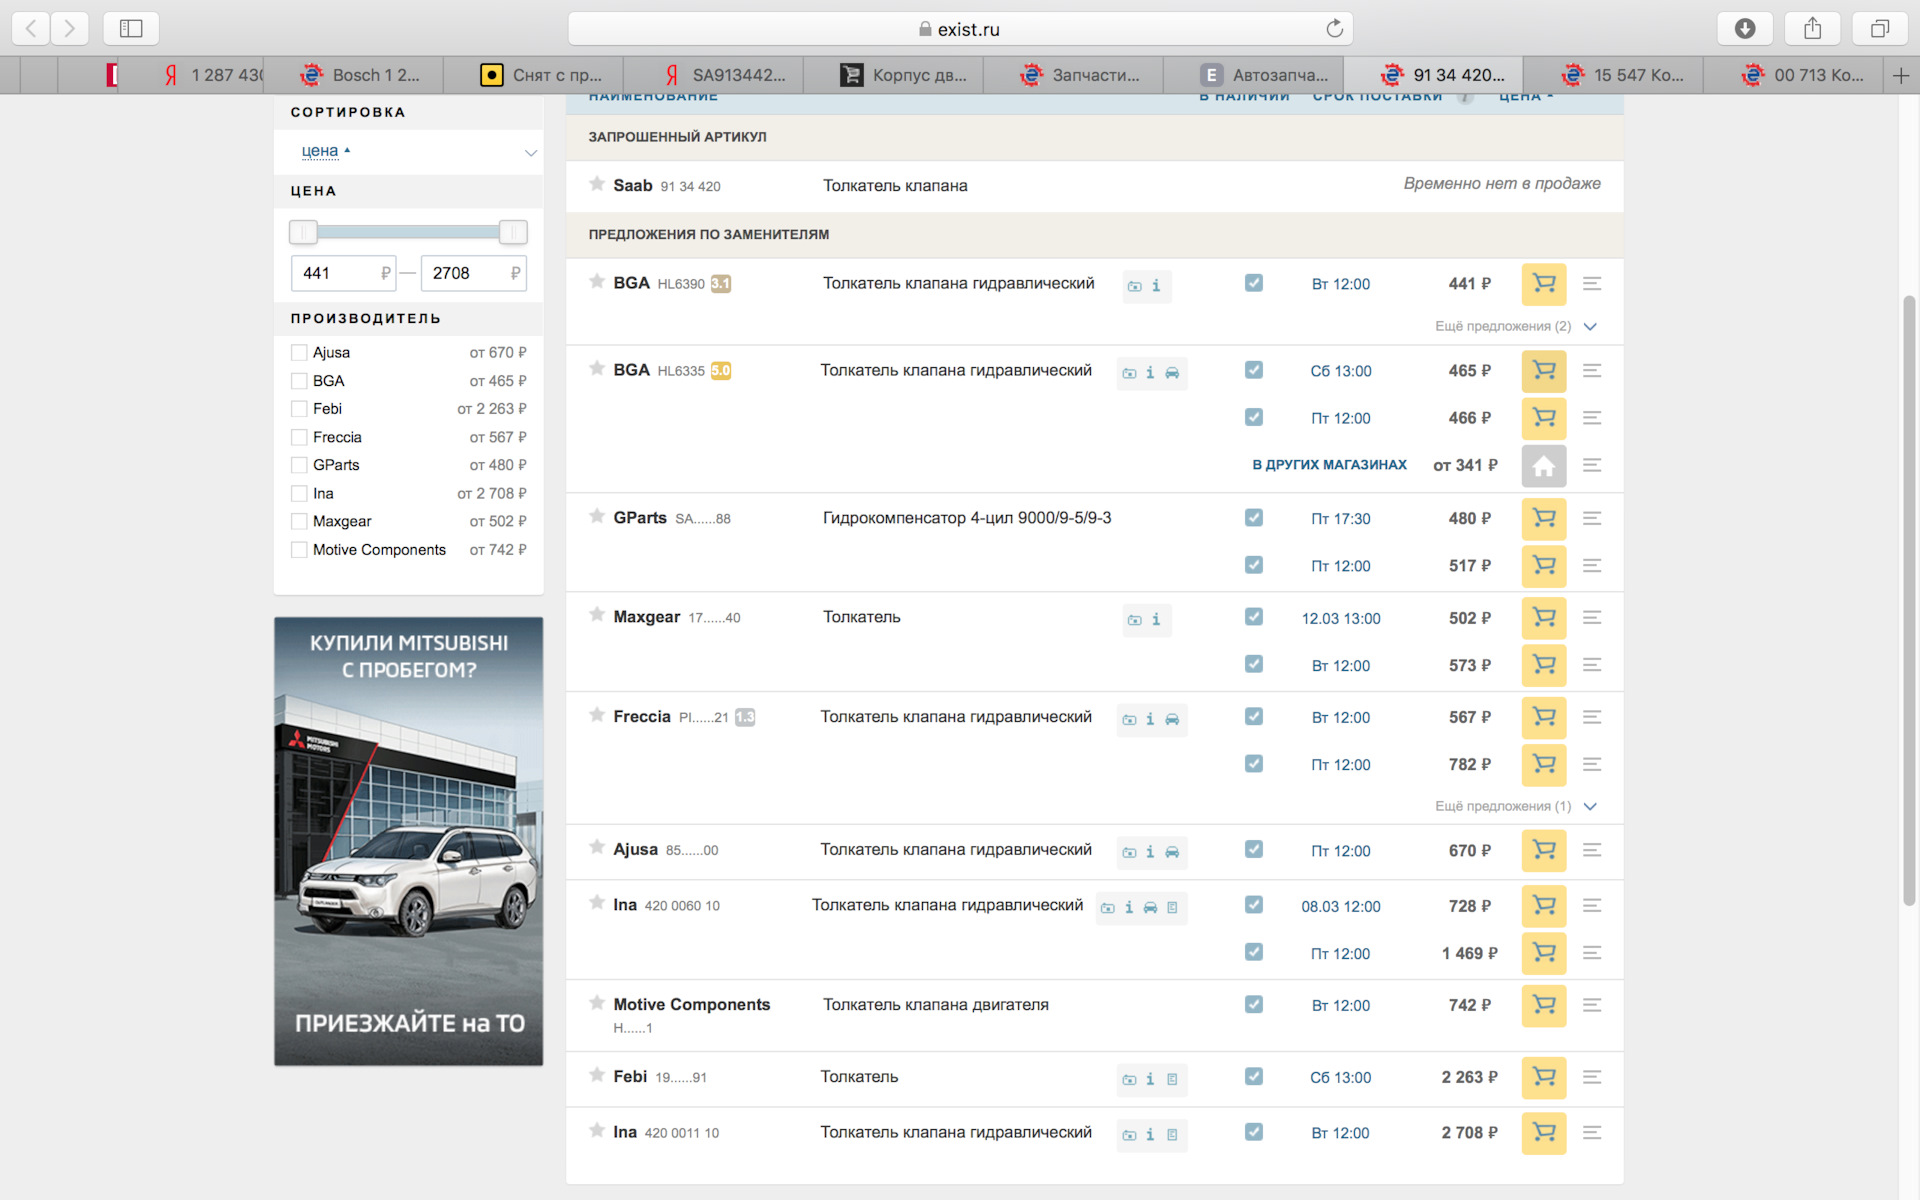Open other stores home icon for 341 ₽
The image size is (1920, 1200).
pyautogui.click(x=1543, y=466)
